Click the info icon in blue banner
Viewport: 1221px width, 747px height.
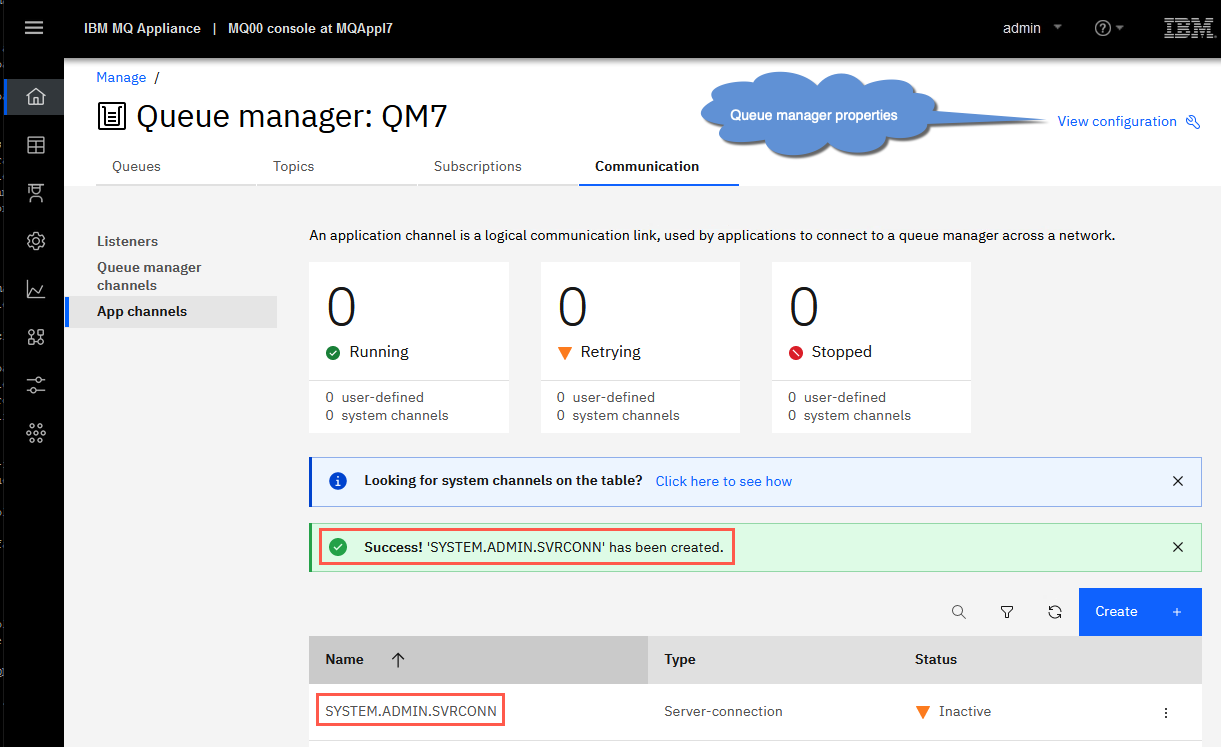click(338, 481)
